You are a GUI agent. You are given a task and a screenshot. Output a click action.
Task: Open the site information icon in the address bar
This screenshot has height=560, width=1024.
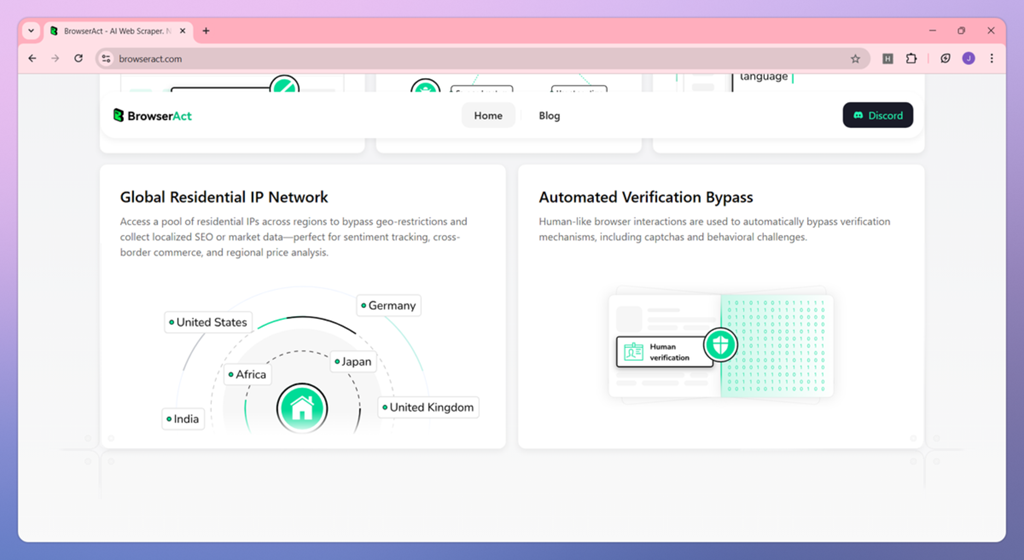106,59
